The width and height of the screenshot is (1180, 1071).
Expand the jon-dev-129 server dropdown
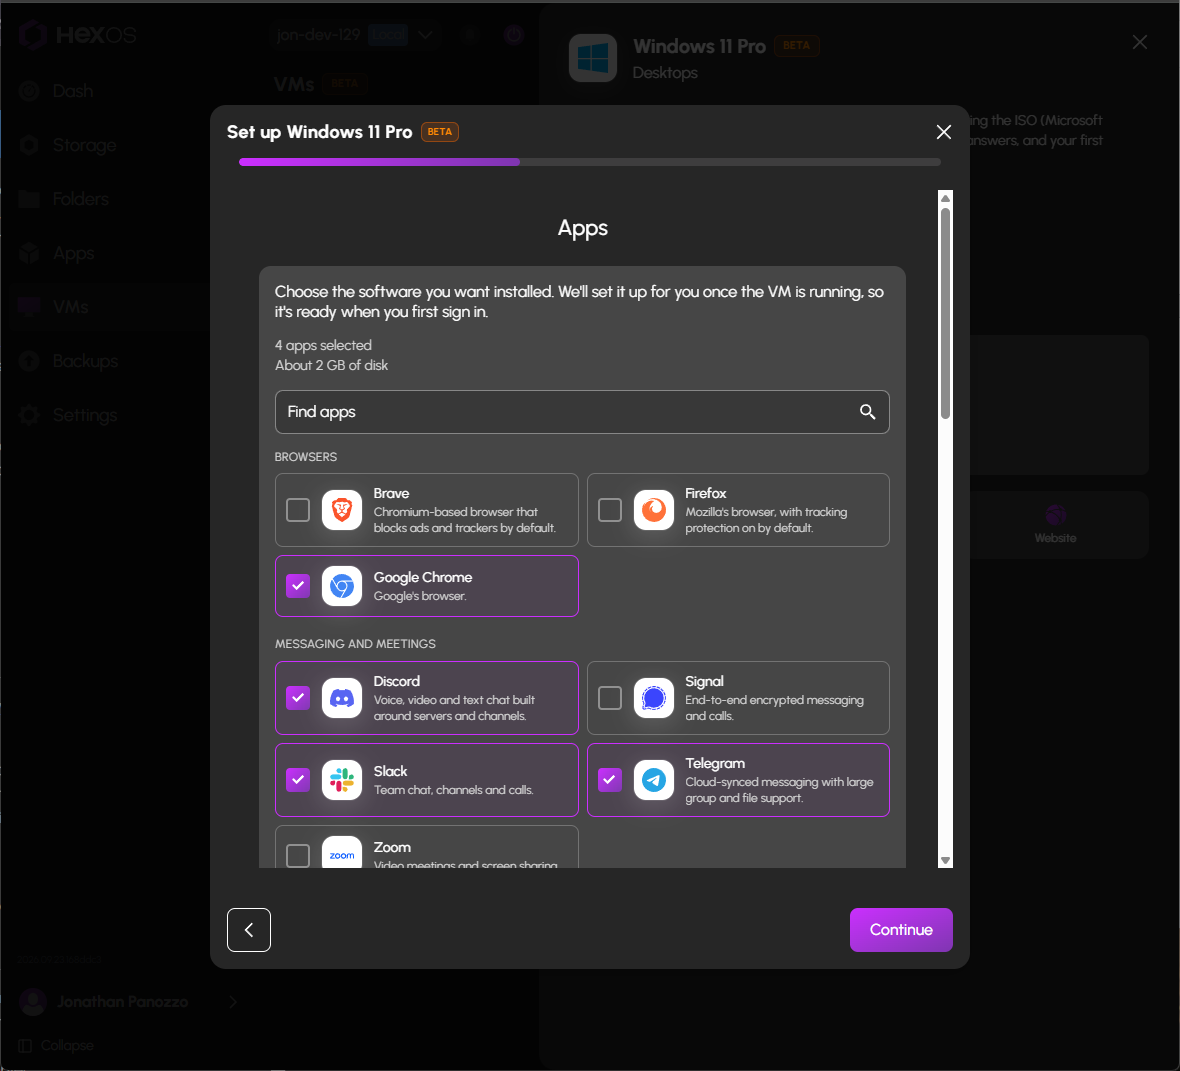pos(425,35)
